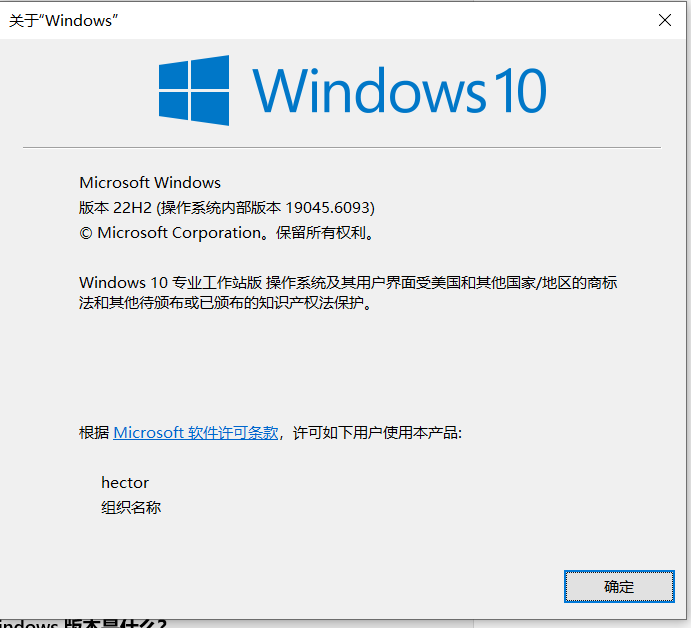This screenshot has height=628, width=691.
Task: Click the 组织名称 organization label
Action: 131,508
